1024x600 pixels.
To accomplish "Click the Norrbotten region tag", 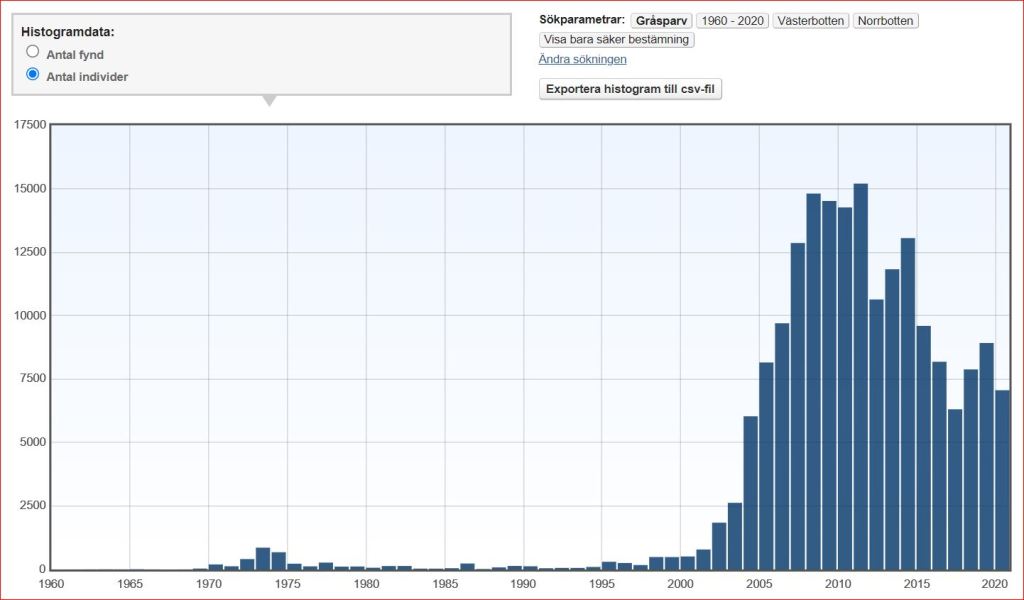I will coord(885,21).
